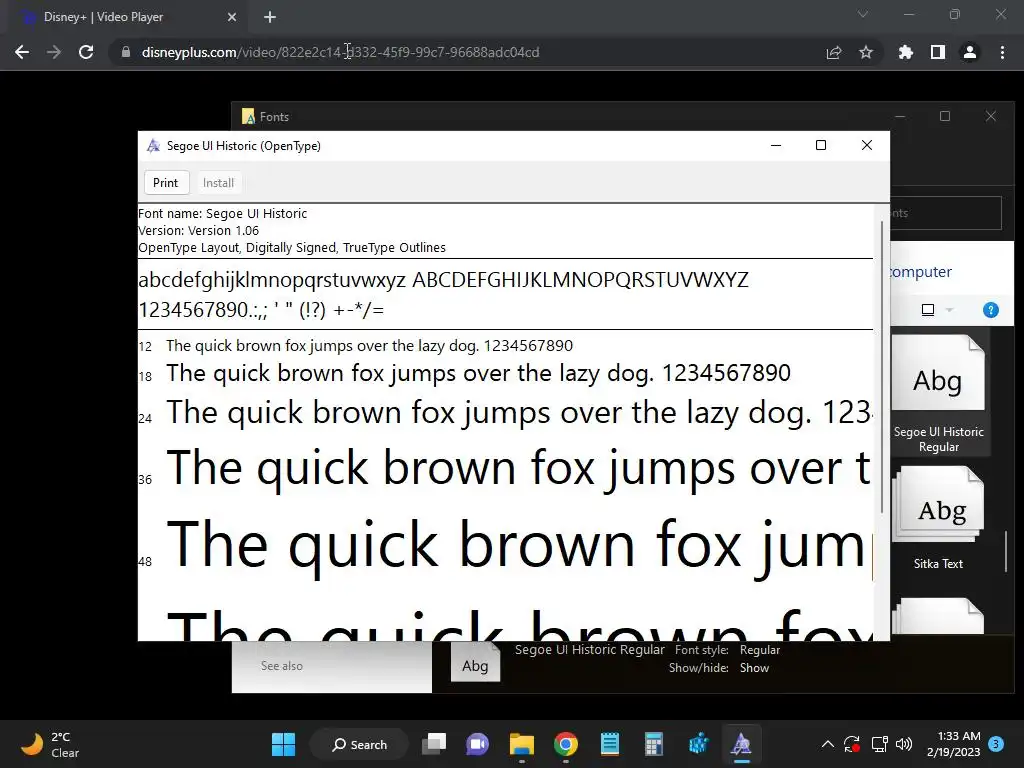Open Chrome profile icon
Viewport: 1024px width, 768px height.
[x=970, y=52]
